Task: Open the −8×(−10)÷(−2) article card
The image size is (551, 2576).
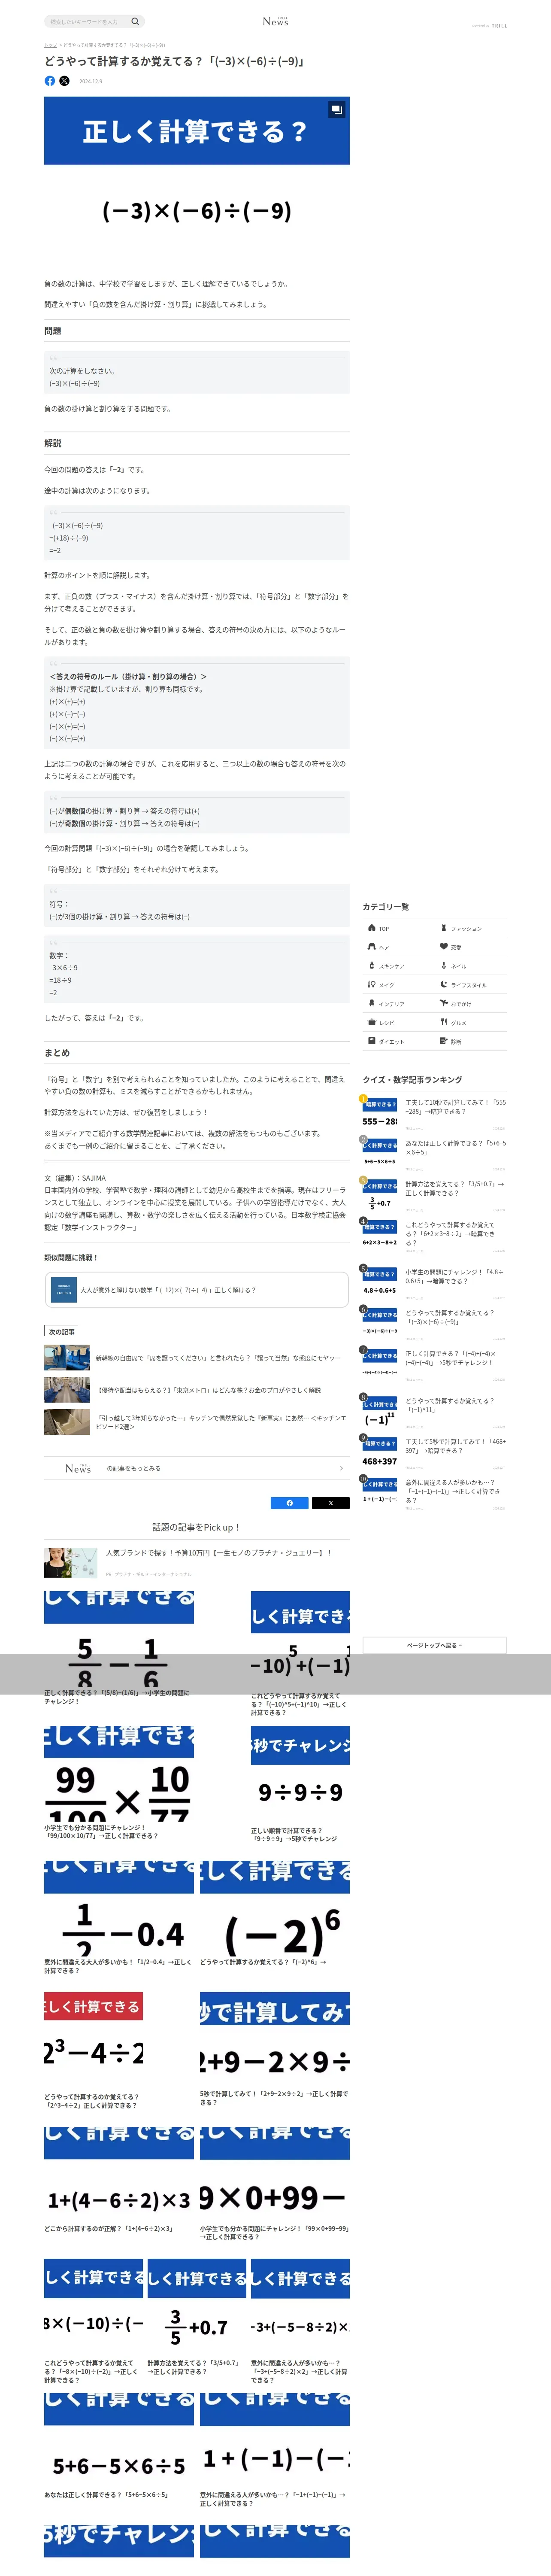Action: tap(93, 2322)
